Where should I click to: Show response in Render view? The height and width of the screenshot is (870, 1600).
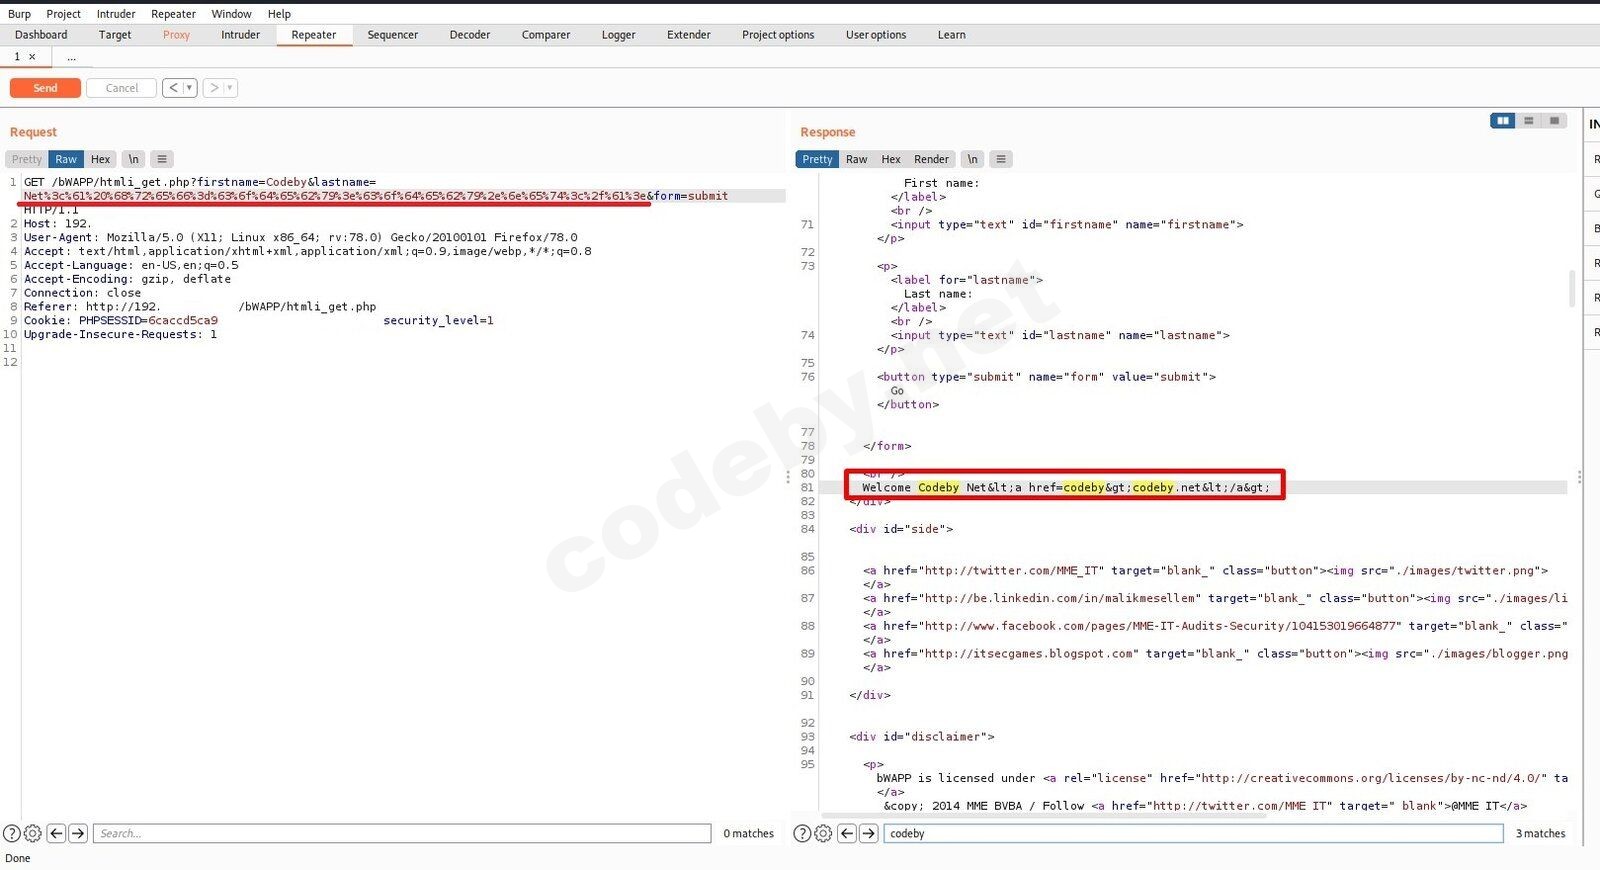(x=931, y=159)
